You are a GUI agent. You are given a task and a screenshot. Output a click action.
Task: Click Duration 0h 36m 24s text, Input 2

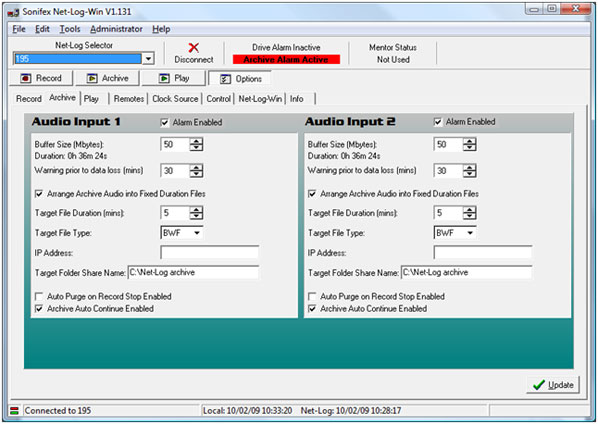point(344,156)
